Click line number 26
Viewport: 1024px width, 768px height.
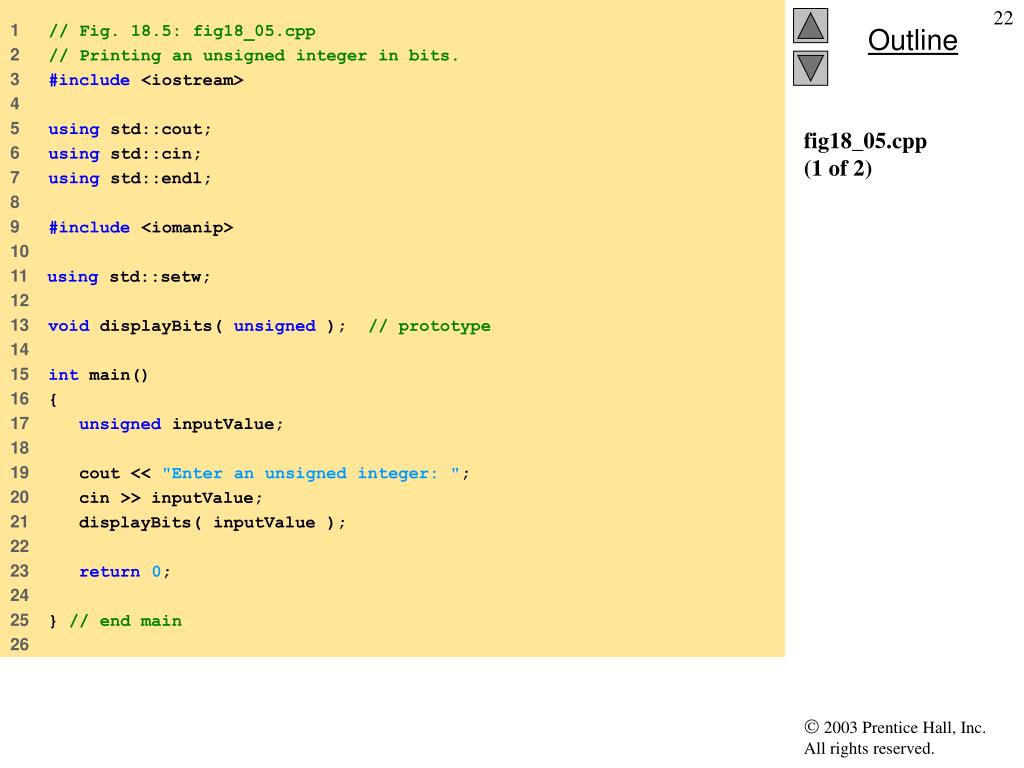coord(19,645)
